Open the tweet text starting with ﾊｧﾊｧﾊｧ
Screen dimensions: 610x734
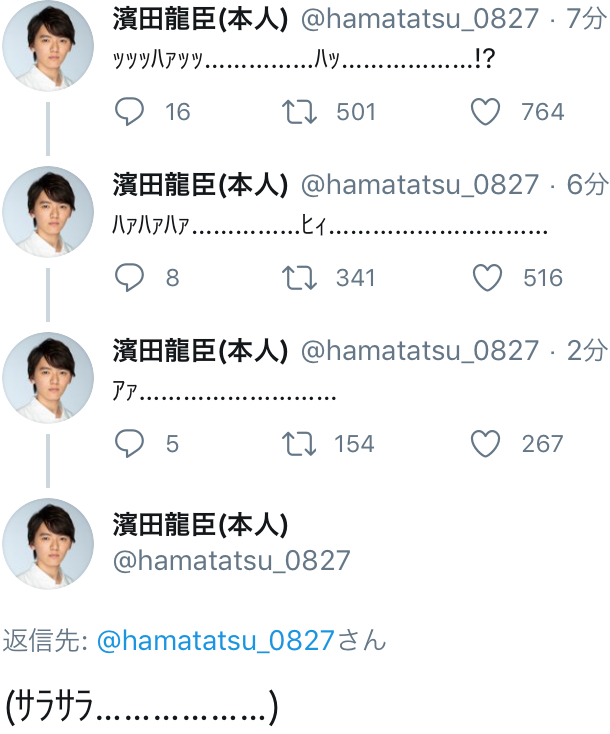[330, 228]
